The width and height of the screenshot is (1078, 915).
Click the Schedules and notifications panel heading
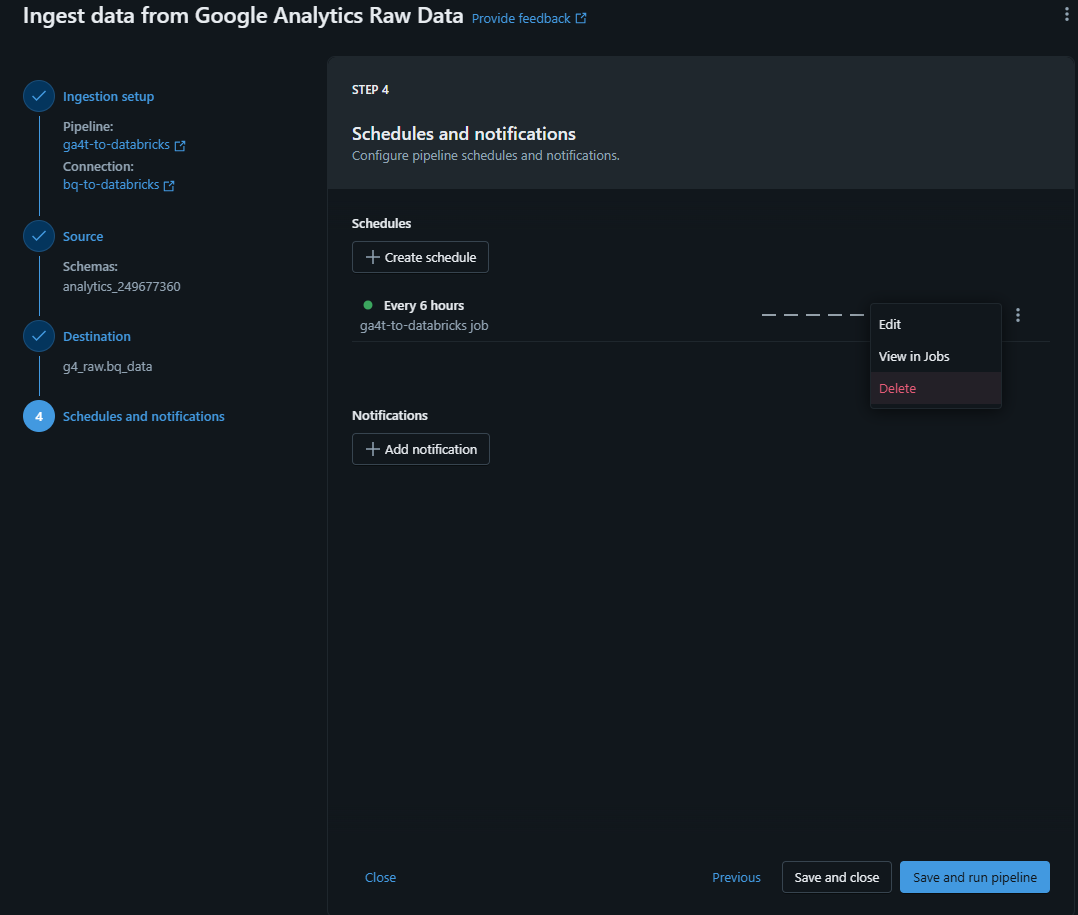coord(464,133)
